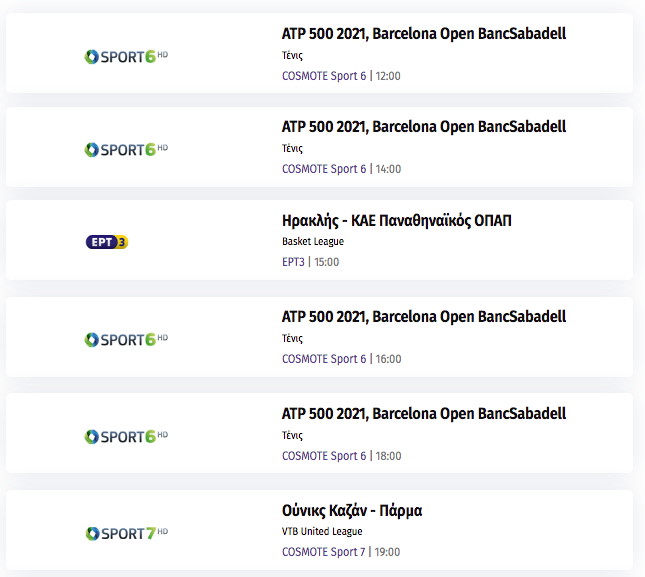The image size is (645, 577).
Task: Click the SPORT6 HD logo for the 14:00 broadcast
Action: pyautogui.click(x=126, y=149)
